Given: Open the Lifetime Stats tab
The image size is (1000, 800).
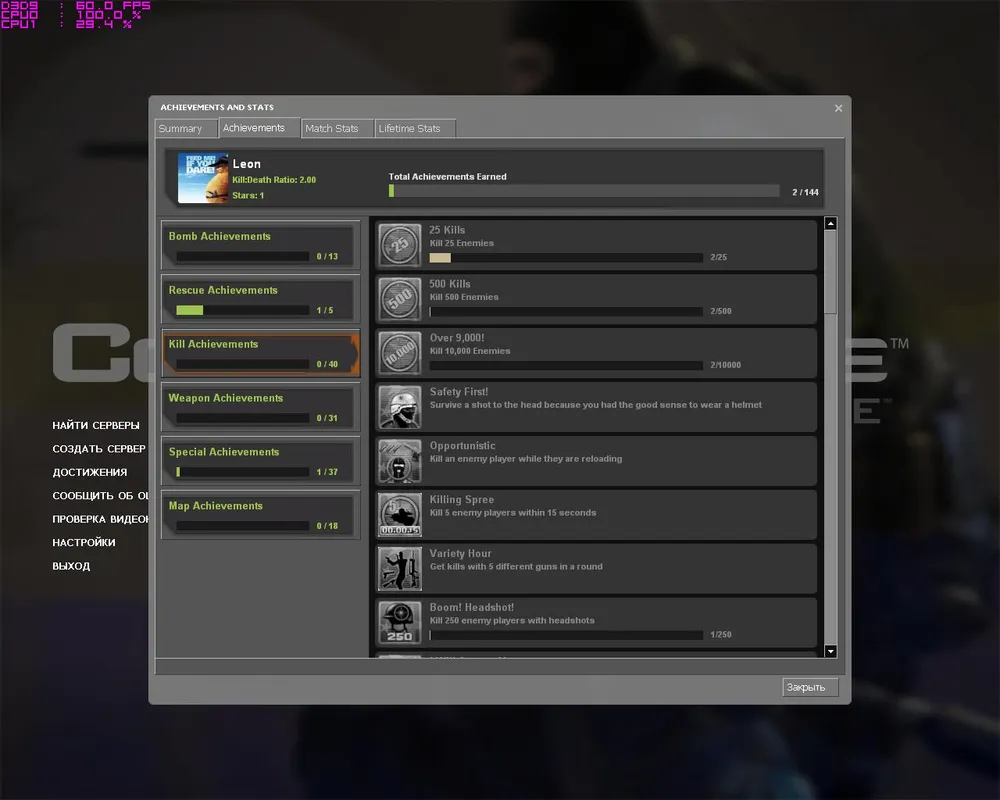Looking at the screenshot, I should [414, 128].
